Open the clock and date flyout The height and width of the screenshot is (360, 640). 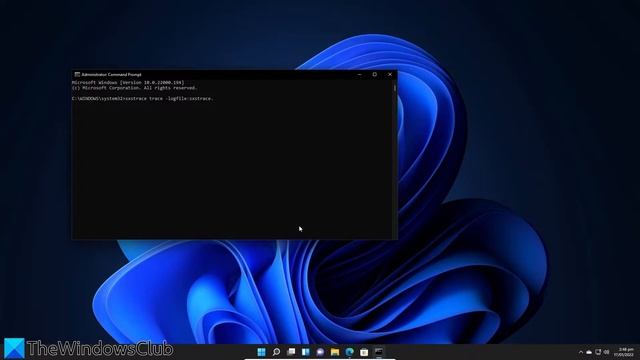click(624, 352)
